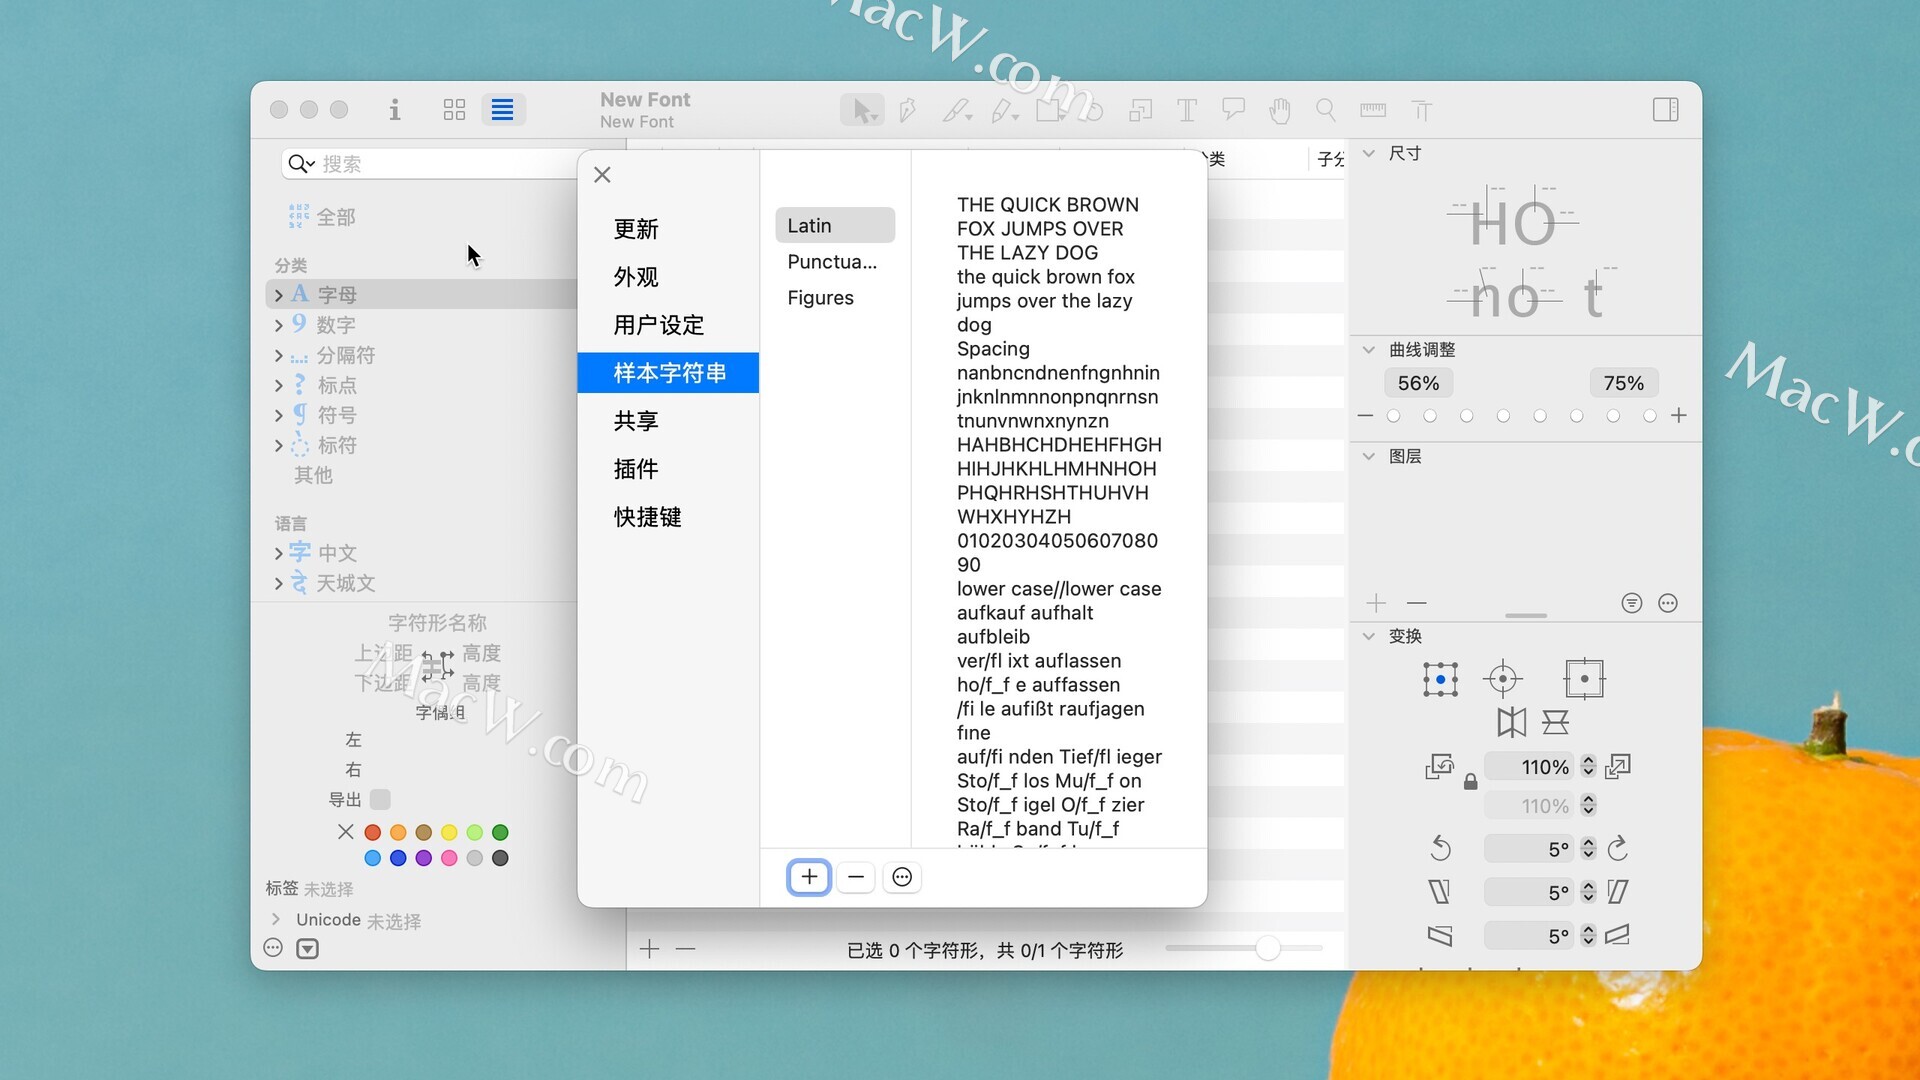Image resolution: width=1920 pixels, height=1080 pixels.
Task: Expand the 符号 category
Action: (x=278, y=415)
